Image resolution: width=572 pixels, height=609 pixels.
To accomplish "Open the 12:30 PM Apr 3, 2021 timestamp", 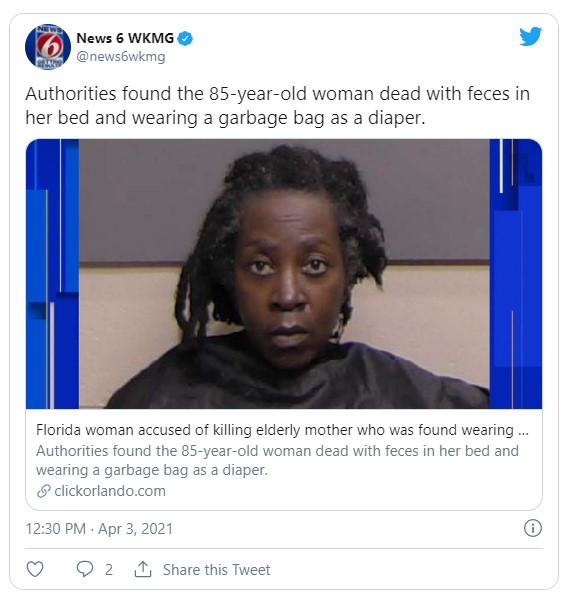I will (99, 529).
